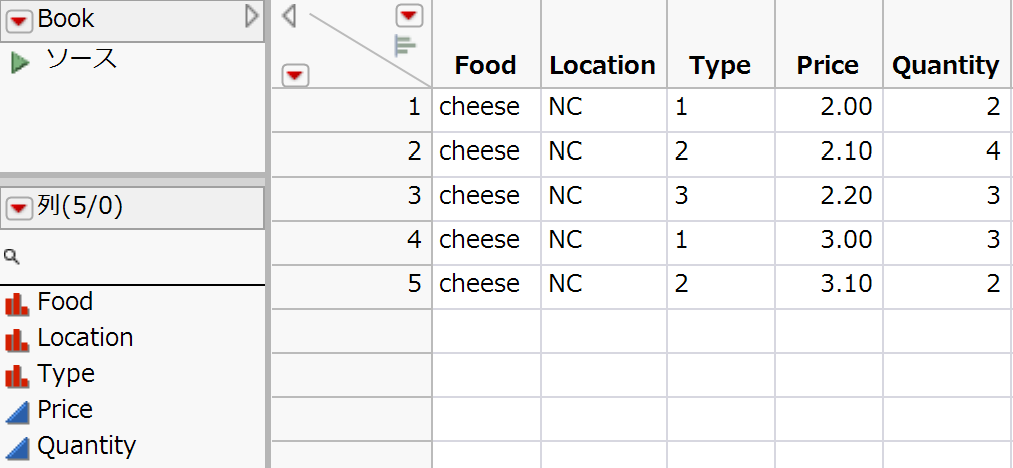Viewport: 1013px width, 468px height.
Task: Click the nominal icon next to Type
Action: pyautogui.click(x=17, y=375)
